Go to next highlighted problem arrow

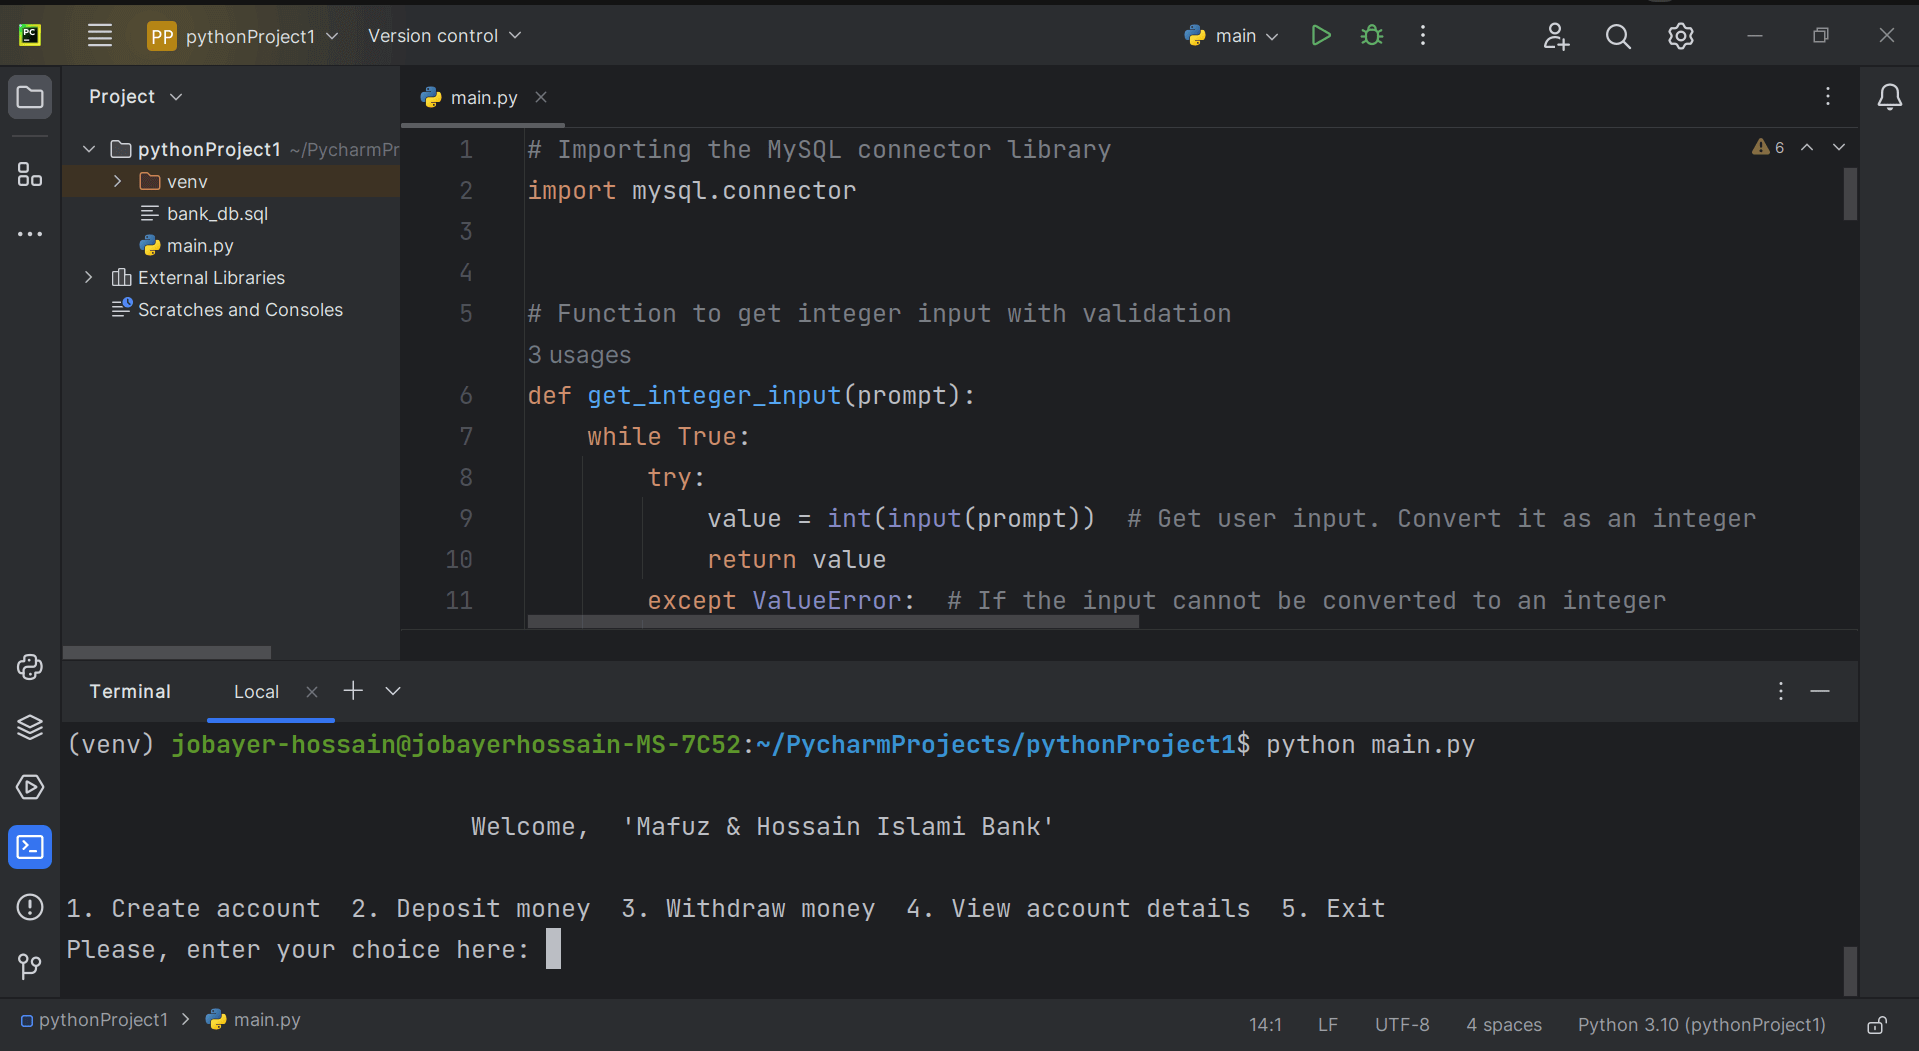pos(1839,147)
